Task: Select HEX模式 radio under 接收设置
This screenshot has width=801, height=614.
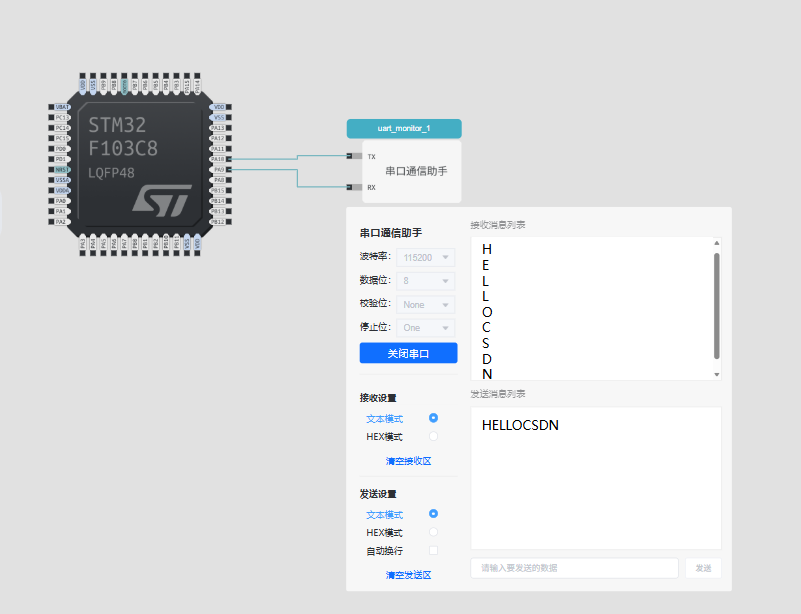Action: click(433, 436)
